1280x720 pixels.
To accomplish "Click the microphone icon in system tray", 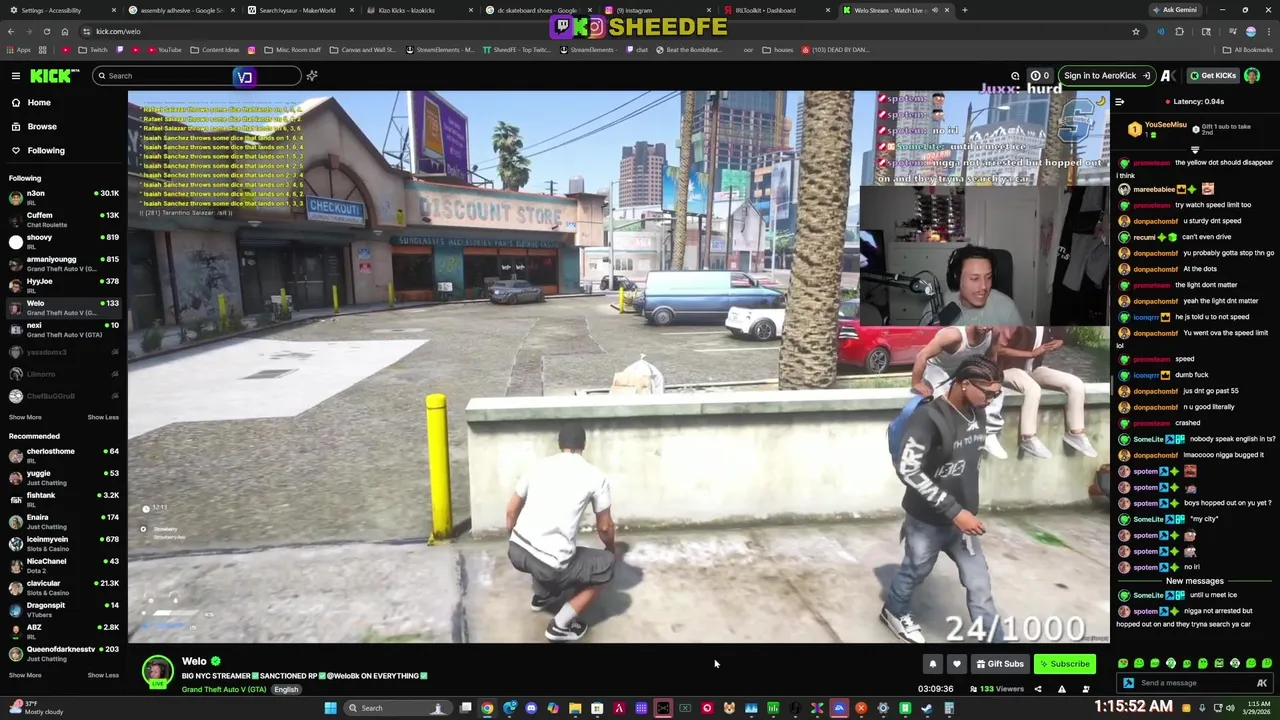I will 1202,707.
